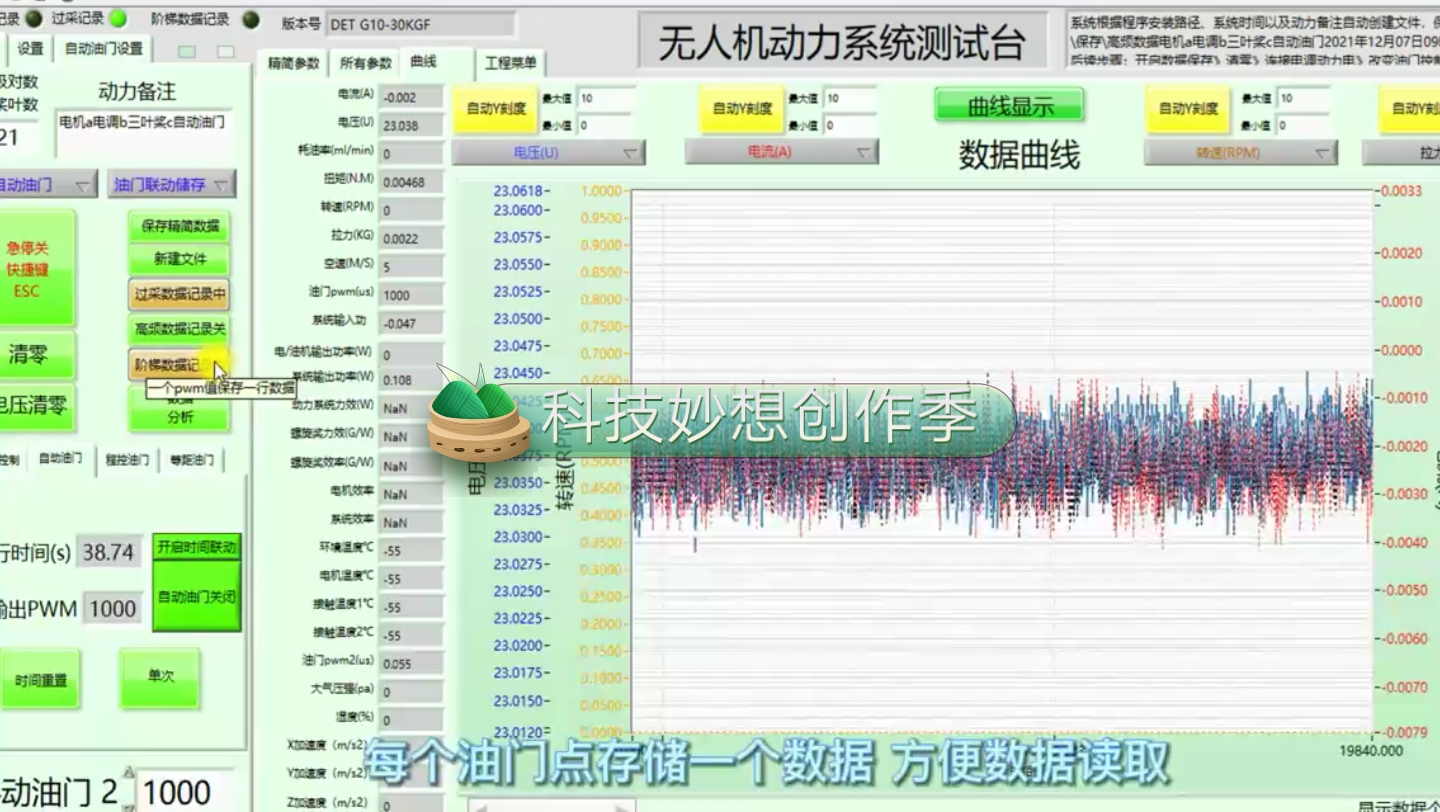The height and width of the screenshot is (812, 1440).
Task: Click the 时间重置 button
Action: point(40,680)
